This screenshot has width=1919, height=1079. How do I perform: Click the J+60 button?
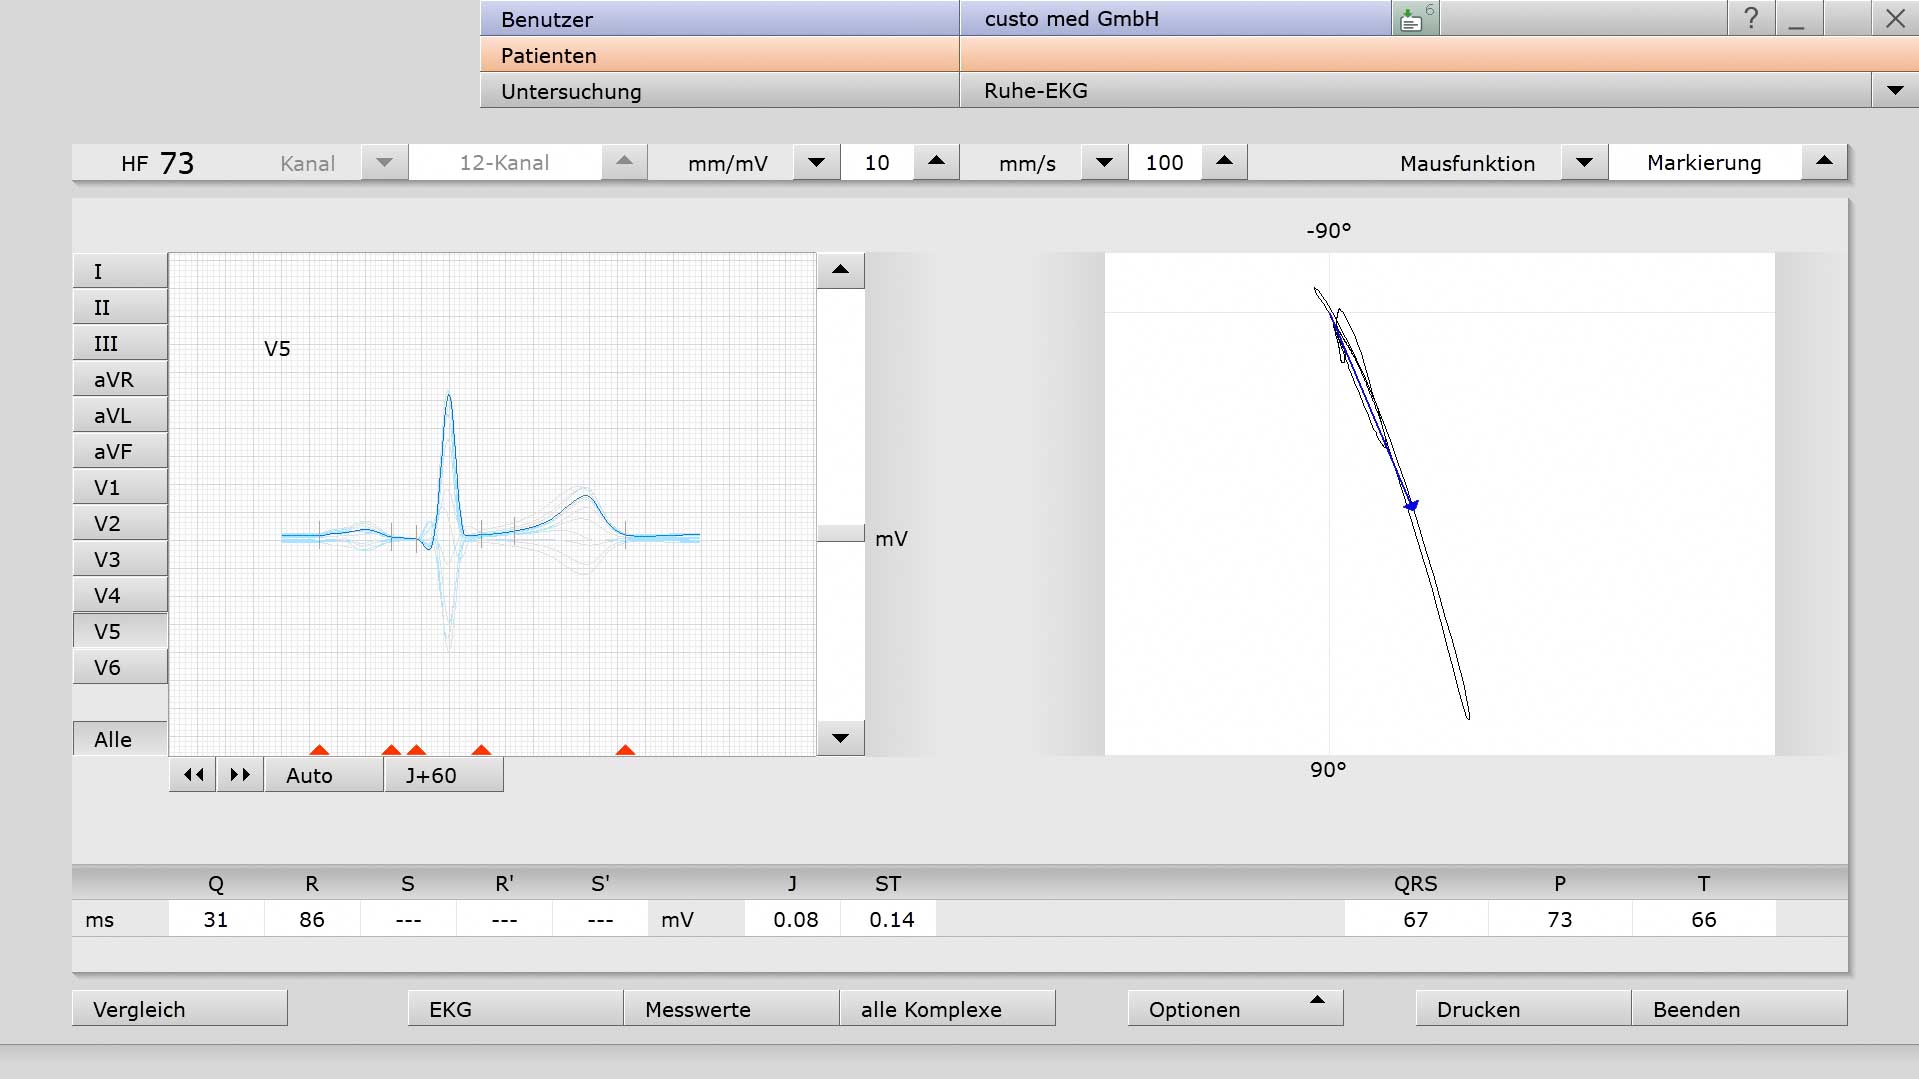point(444,775)
